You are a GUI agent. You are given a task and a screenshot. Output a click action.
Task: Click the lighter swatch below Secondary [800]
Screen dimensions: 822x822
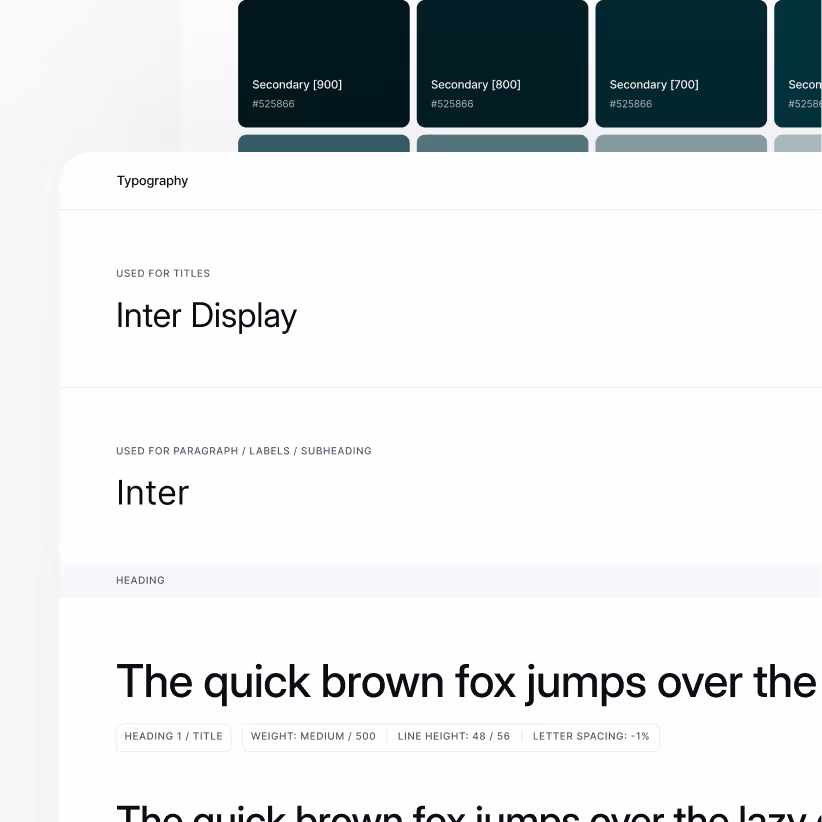click(502, 143)
